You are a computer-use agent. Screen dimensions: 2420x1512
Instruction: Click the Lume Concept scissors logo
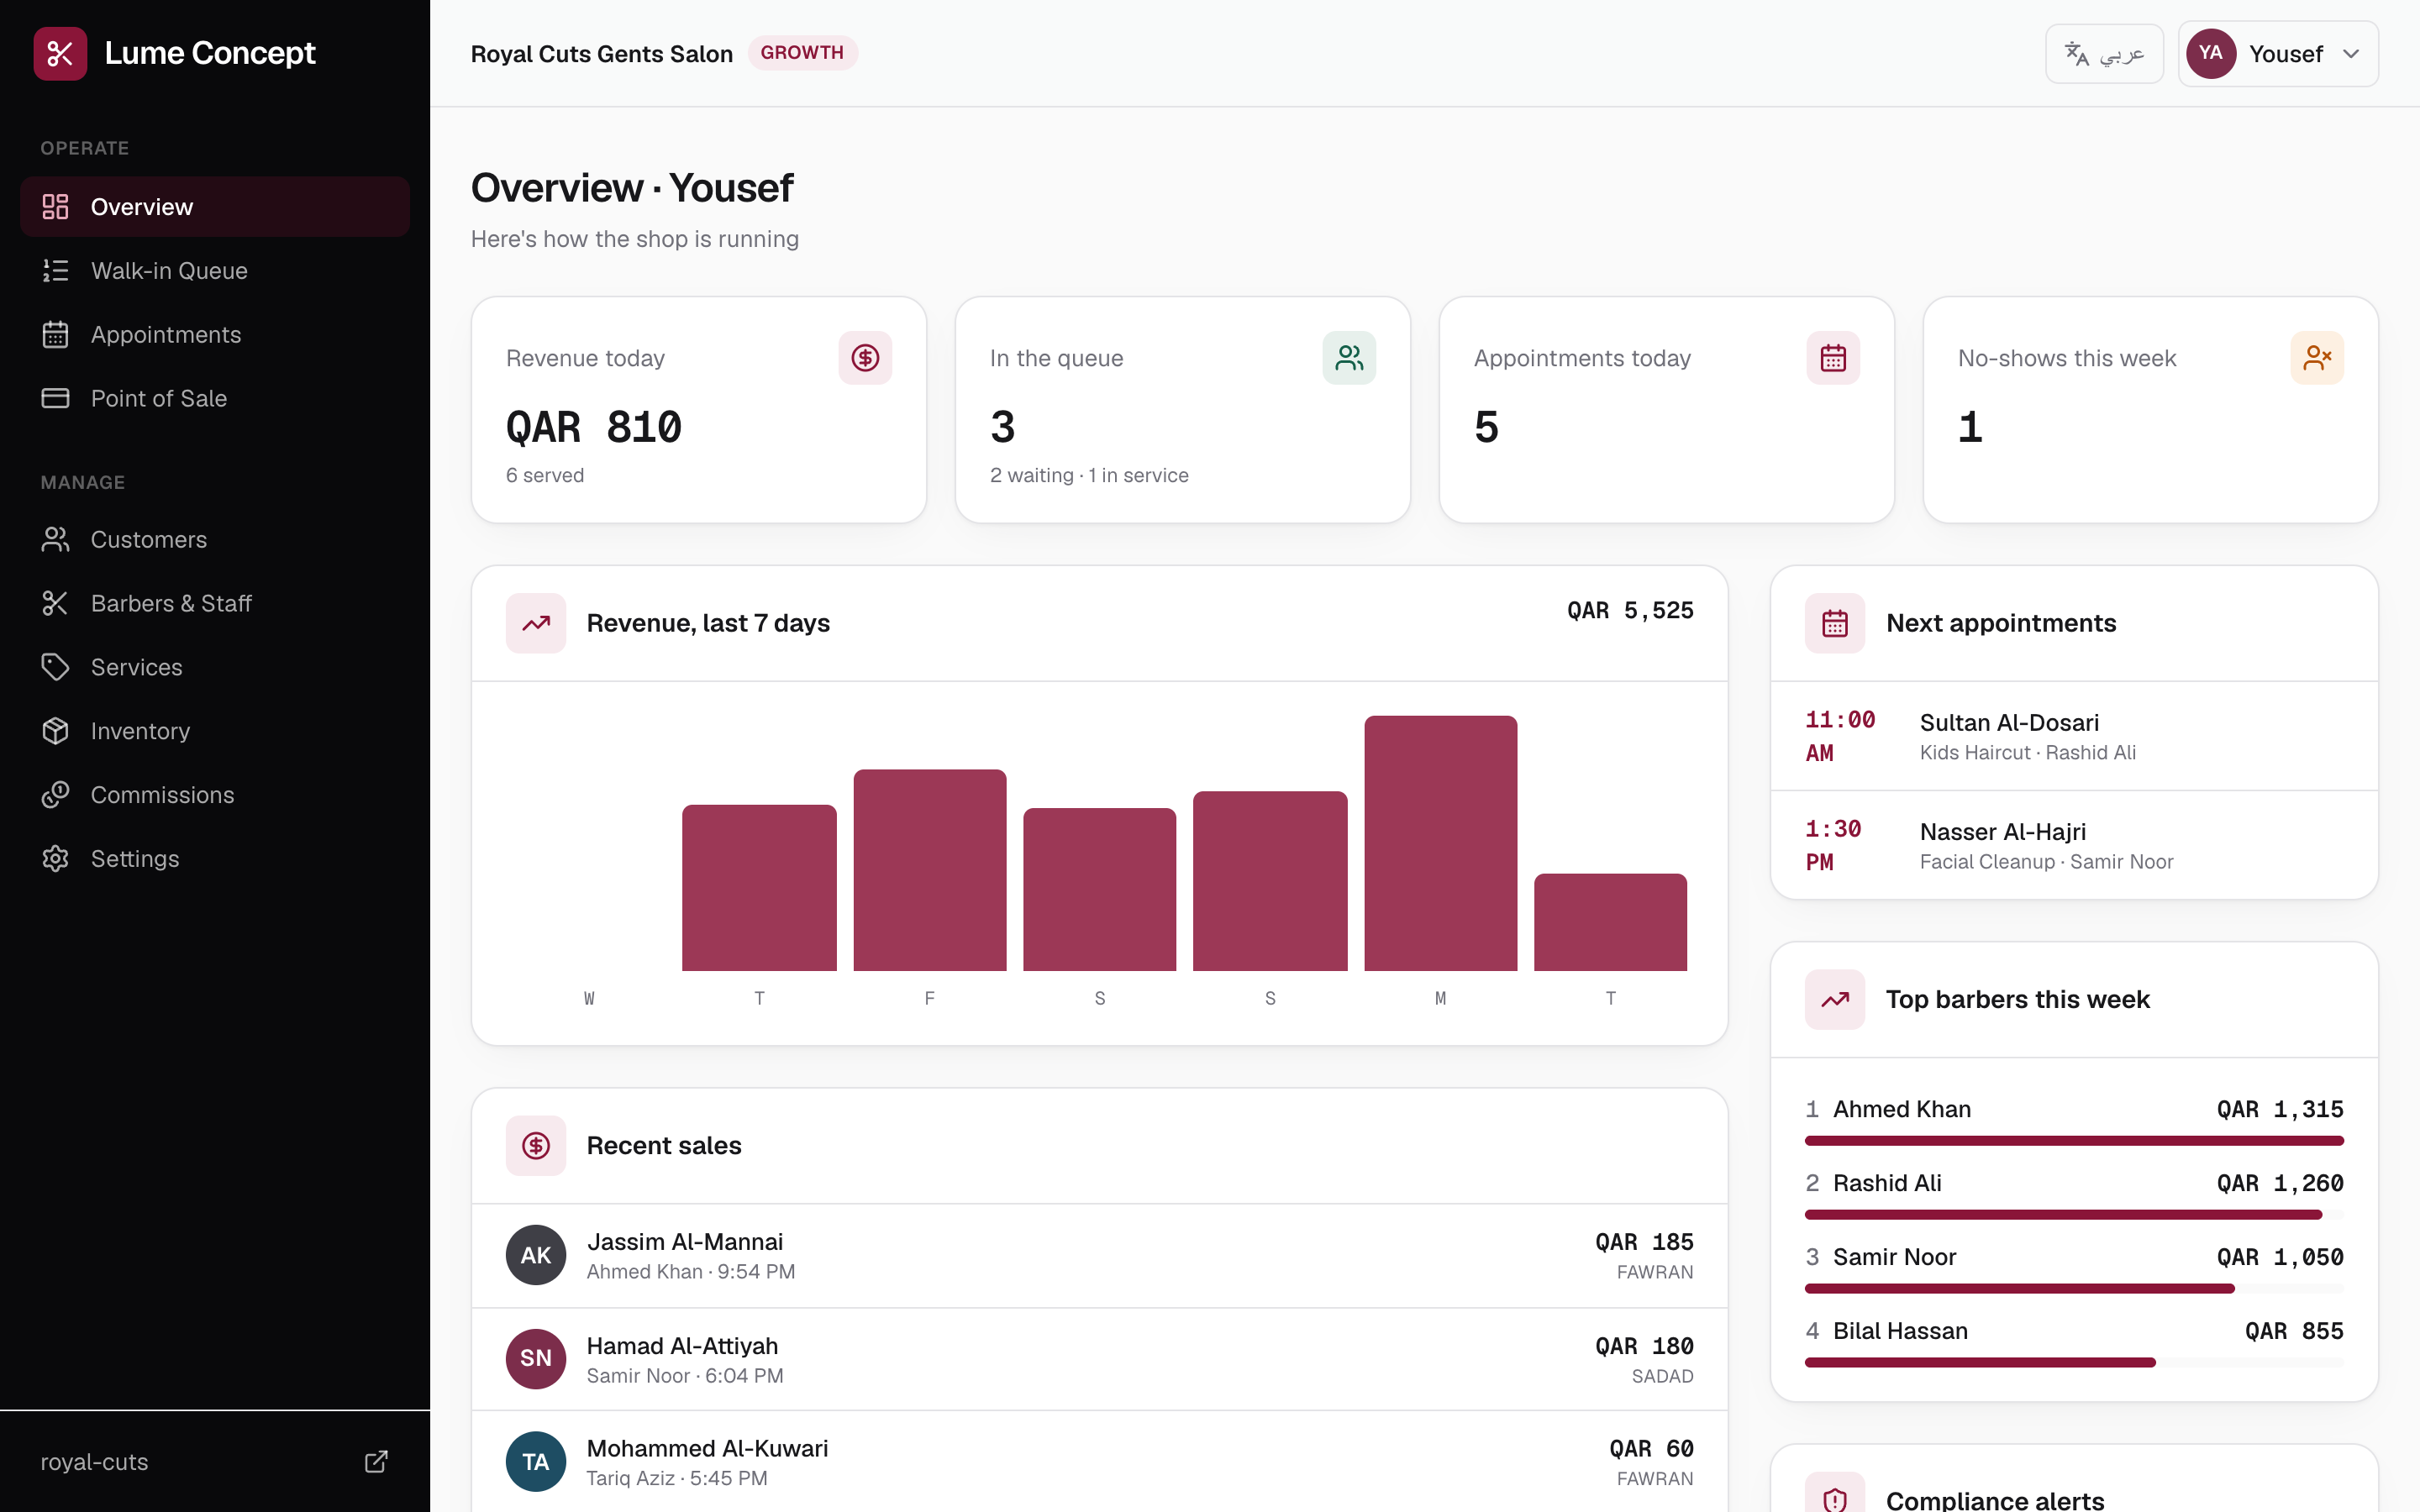pyautogui.click(x=60, y=53)
